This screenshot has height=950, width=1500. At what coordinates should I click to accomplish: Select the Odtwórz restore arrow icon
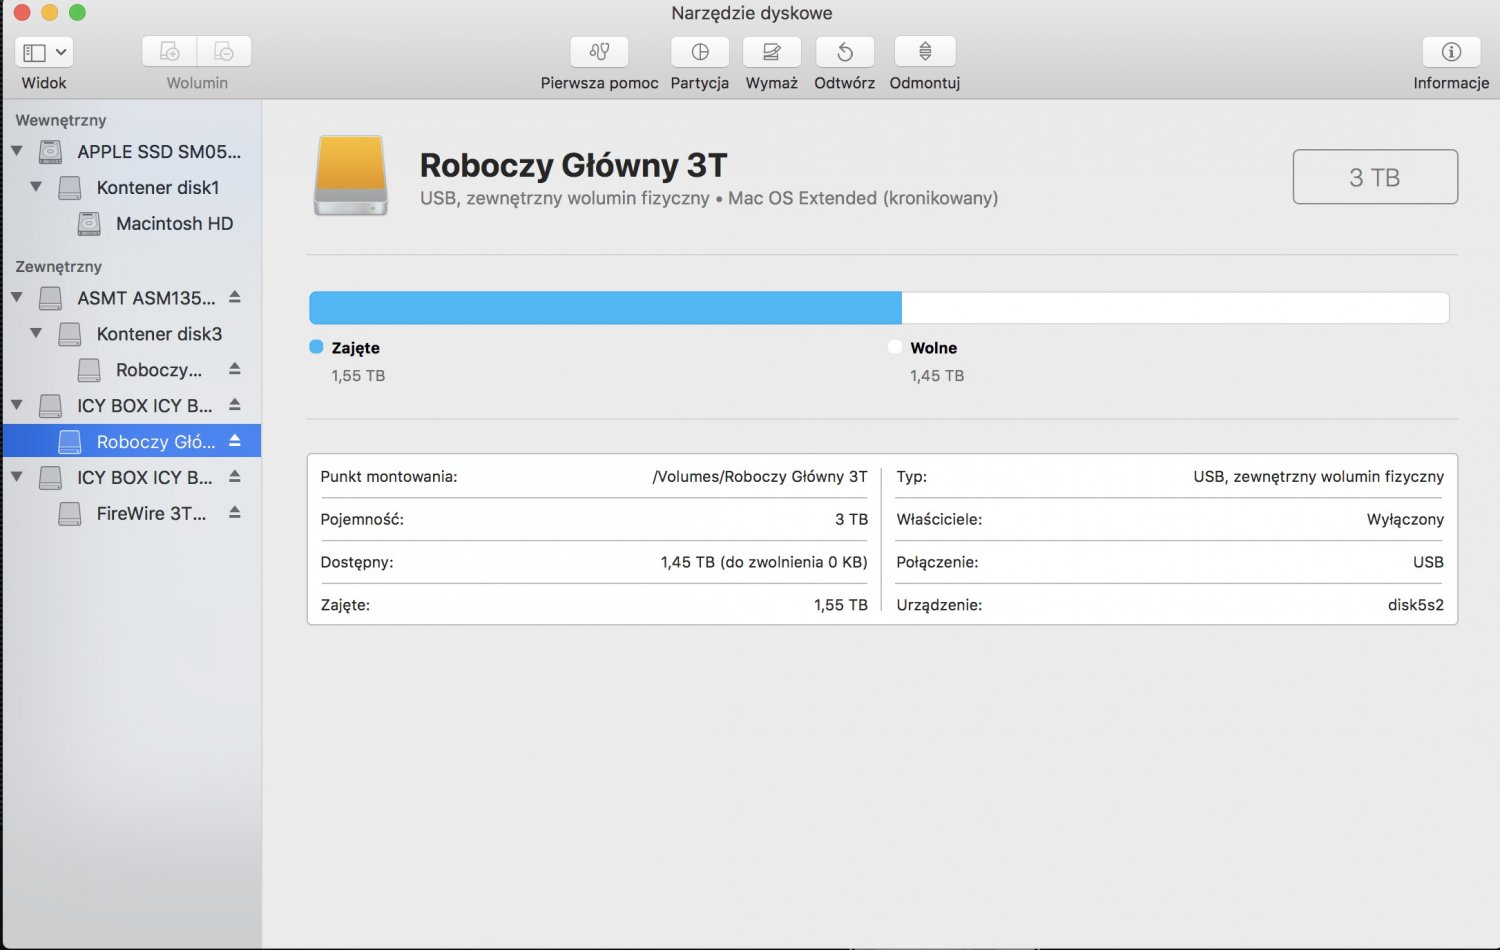[x=845, y=52]
